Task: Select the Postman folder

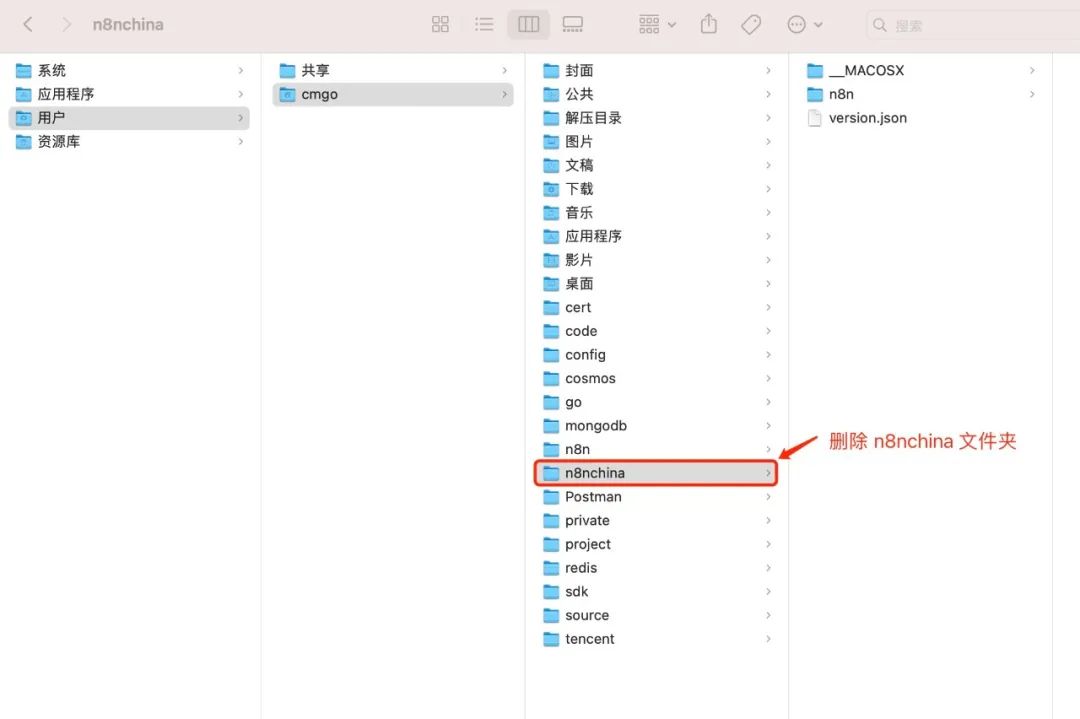Action: (x=656, y=497)
